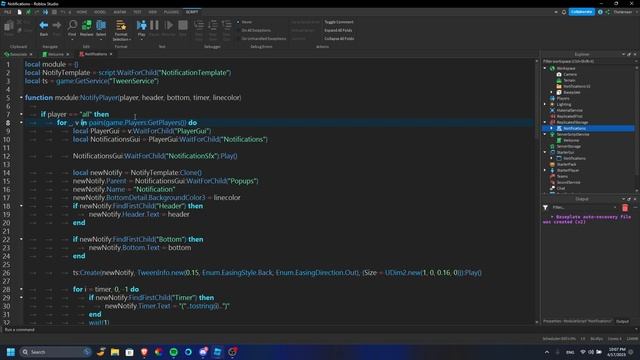The image size is (640, 360).
Task: Select Welcome script in Explorer
Action: (571, 140)
